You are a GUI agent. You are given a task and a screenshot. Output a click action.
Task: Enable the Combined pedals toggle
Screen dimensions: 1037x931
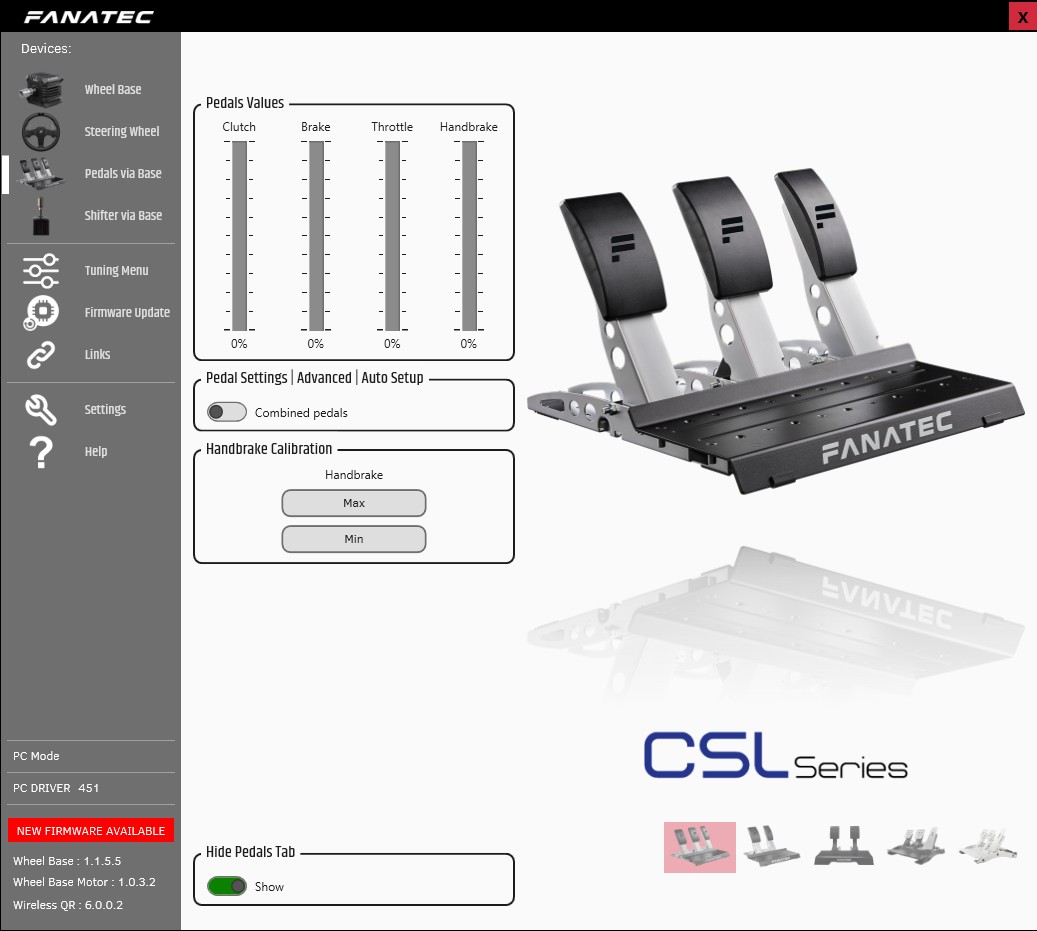227,412
